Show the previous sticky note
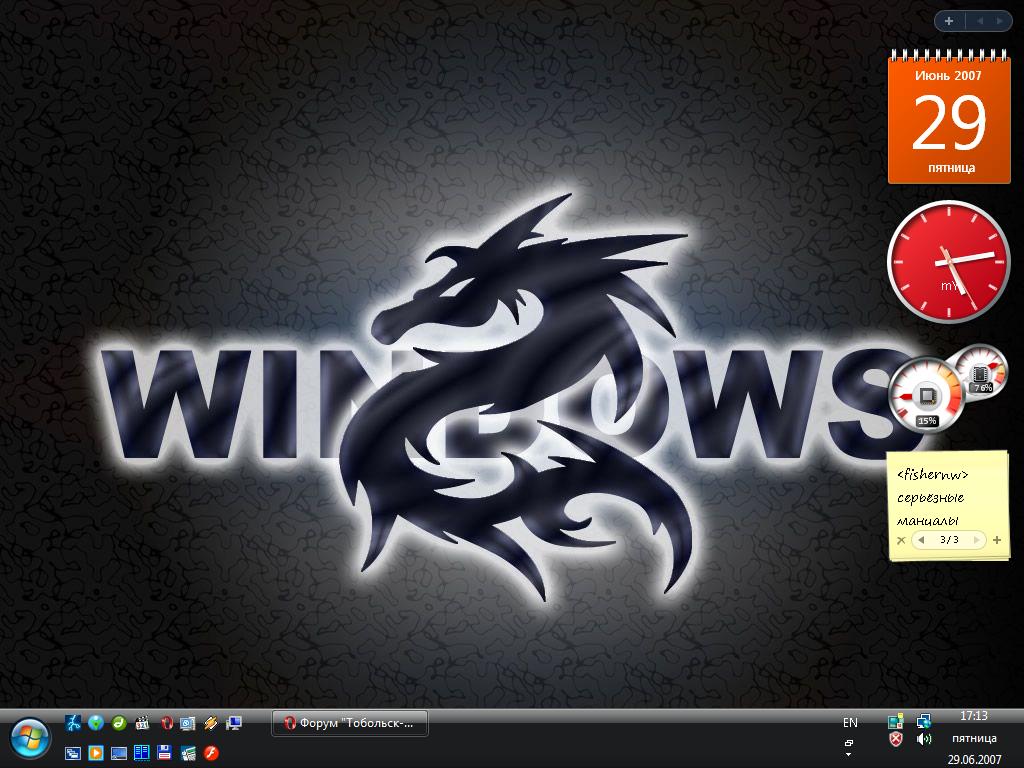This screenshot has width=1024, height=768. 921,540
